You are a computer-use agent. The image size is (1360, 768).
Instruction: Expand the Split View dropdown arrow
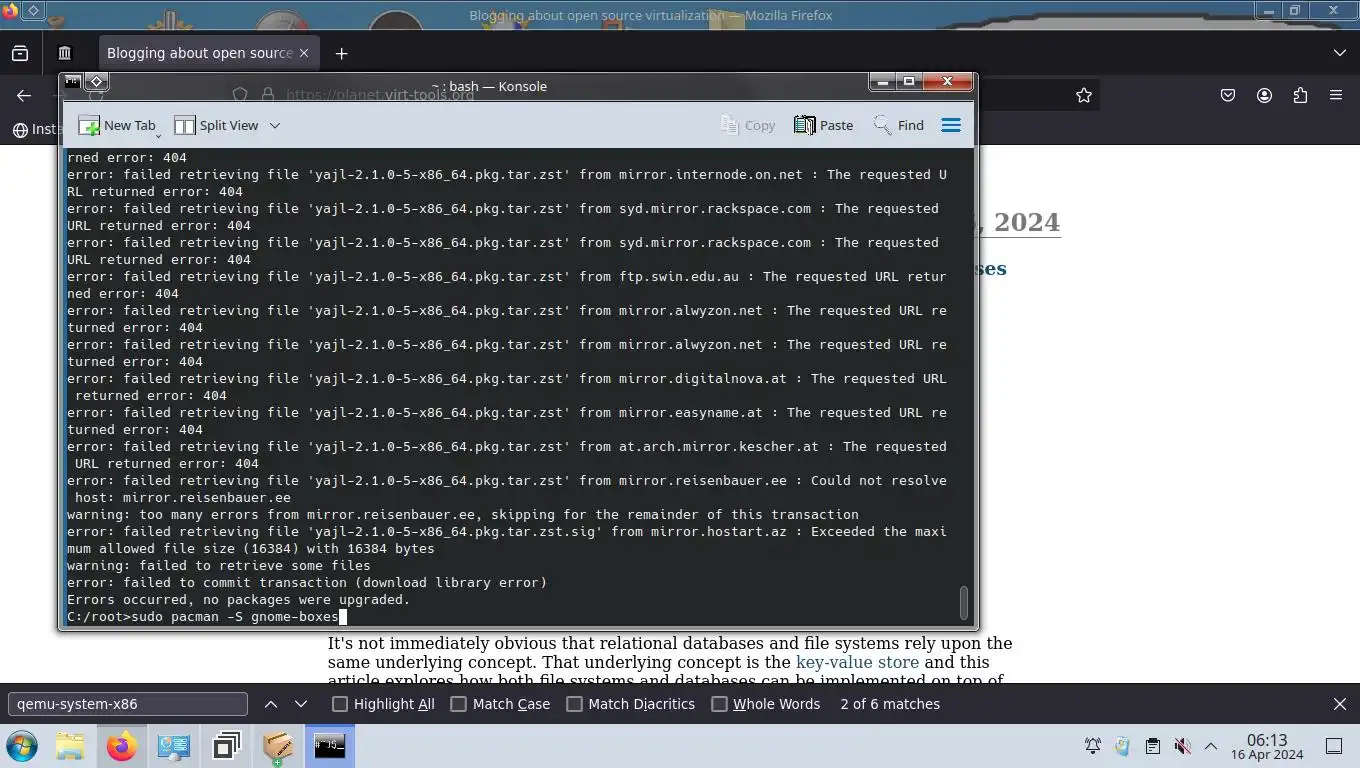click(275, 125)
